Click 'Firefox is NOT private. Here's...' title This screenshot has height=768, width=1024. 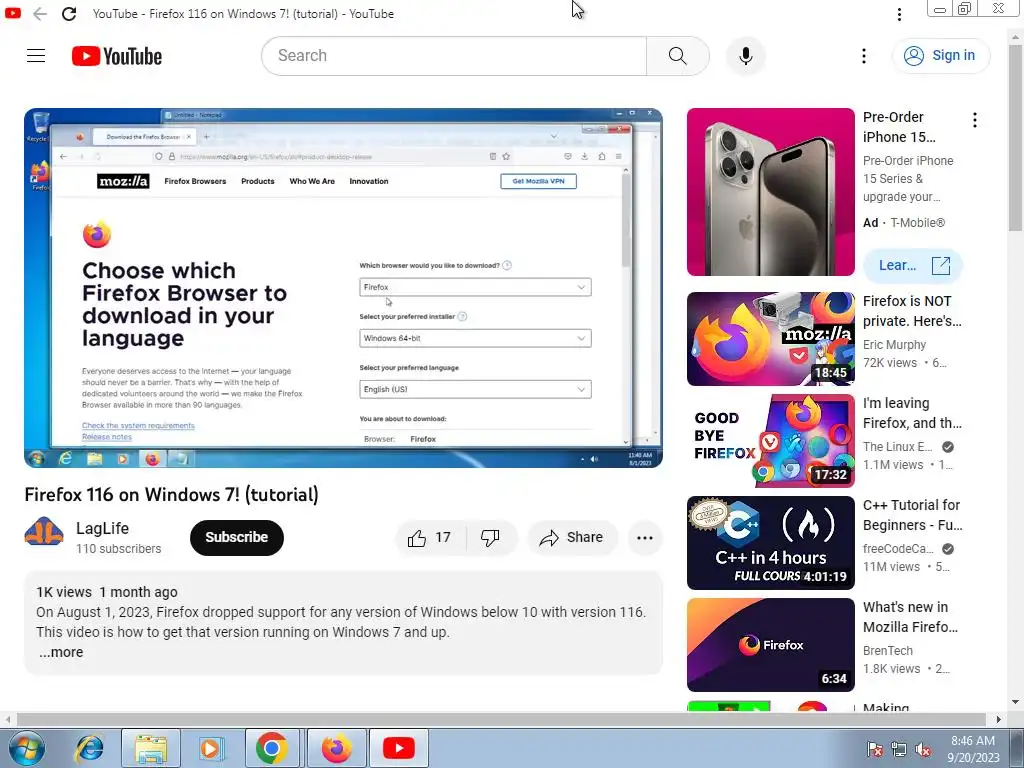point(912,311)
